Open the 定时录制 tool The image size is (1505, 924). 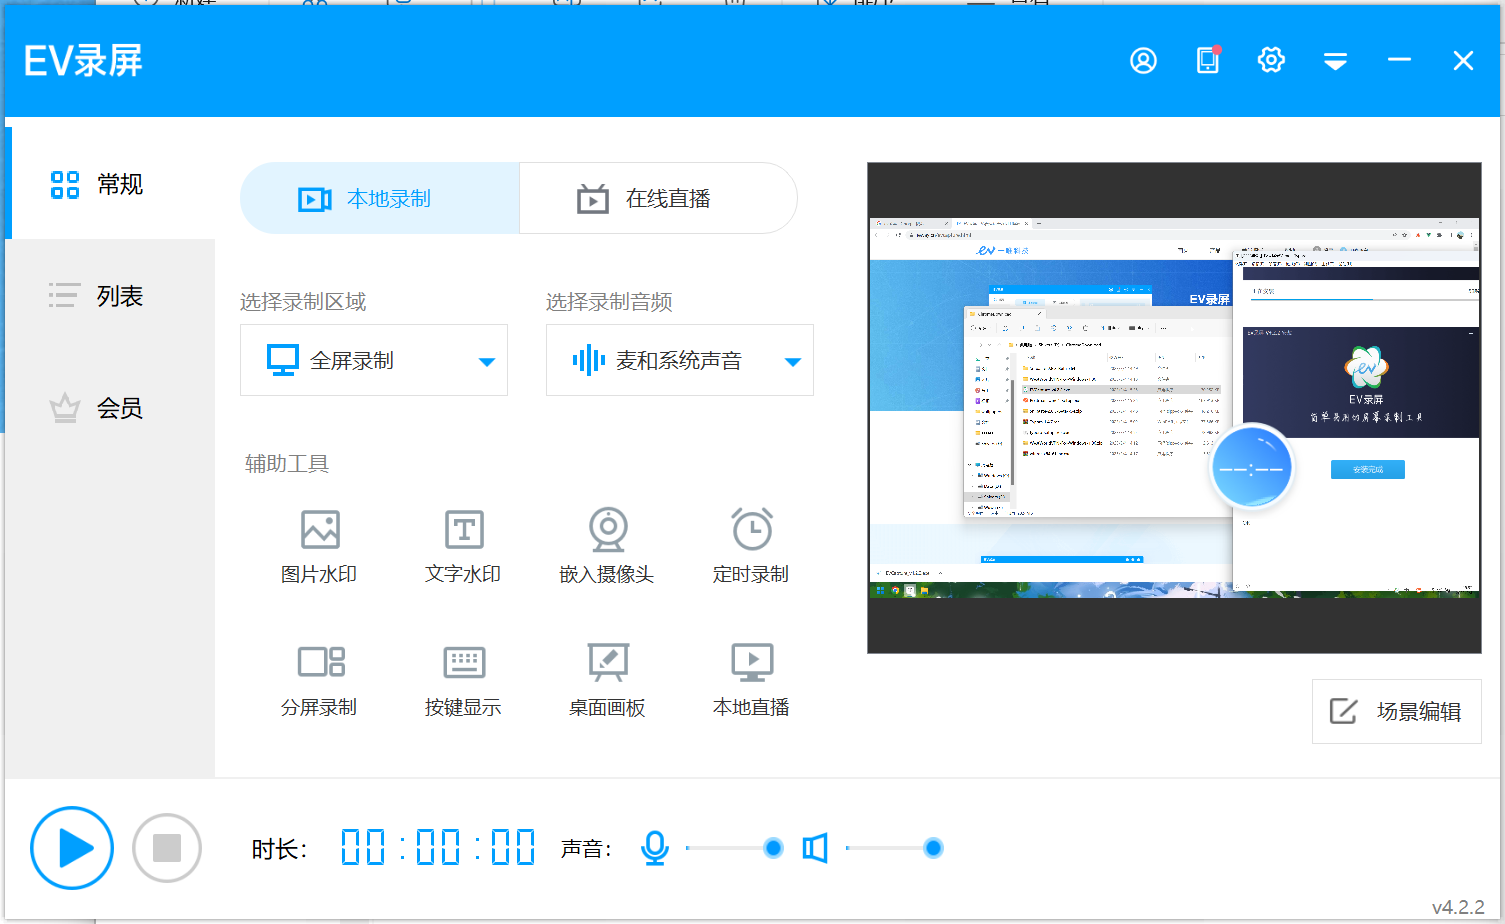[751, 546]
